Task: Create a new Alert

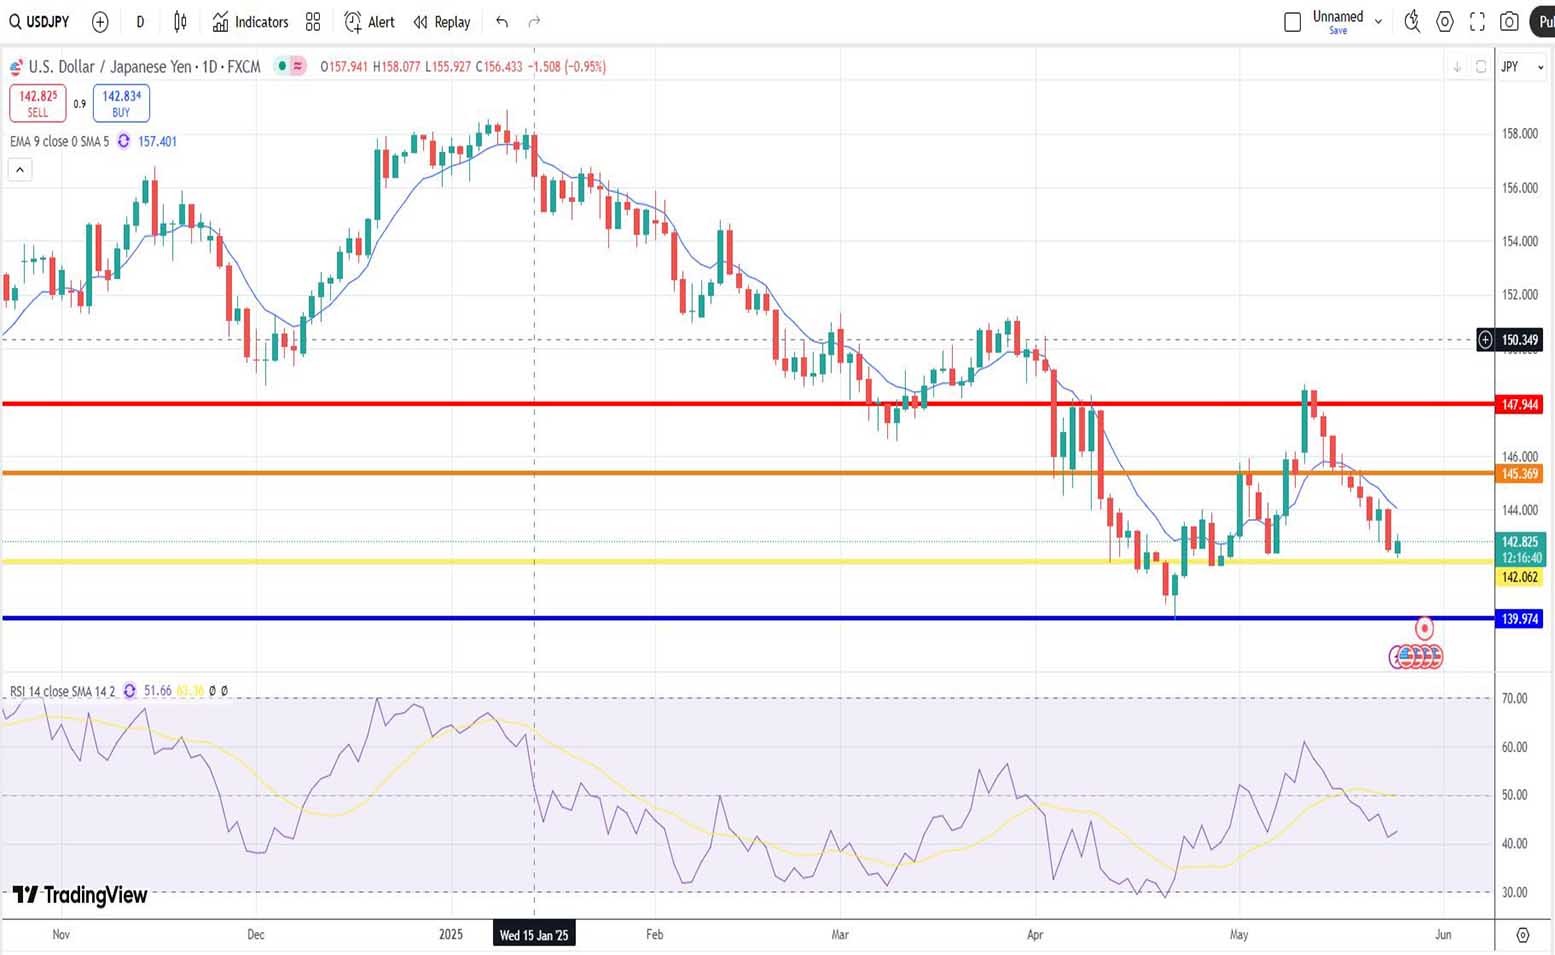Action: coord(369,22)
